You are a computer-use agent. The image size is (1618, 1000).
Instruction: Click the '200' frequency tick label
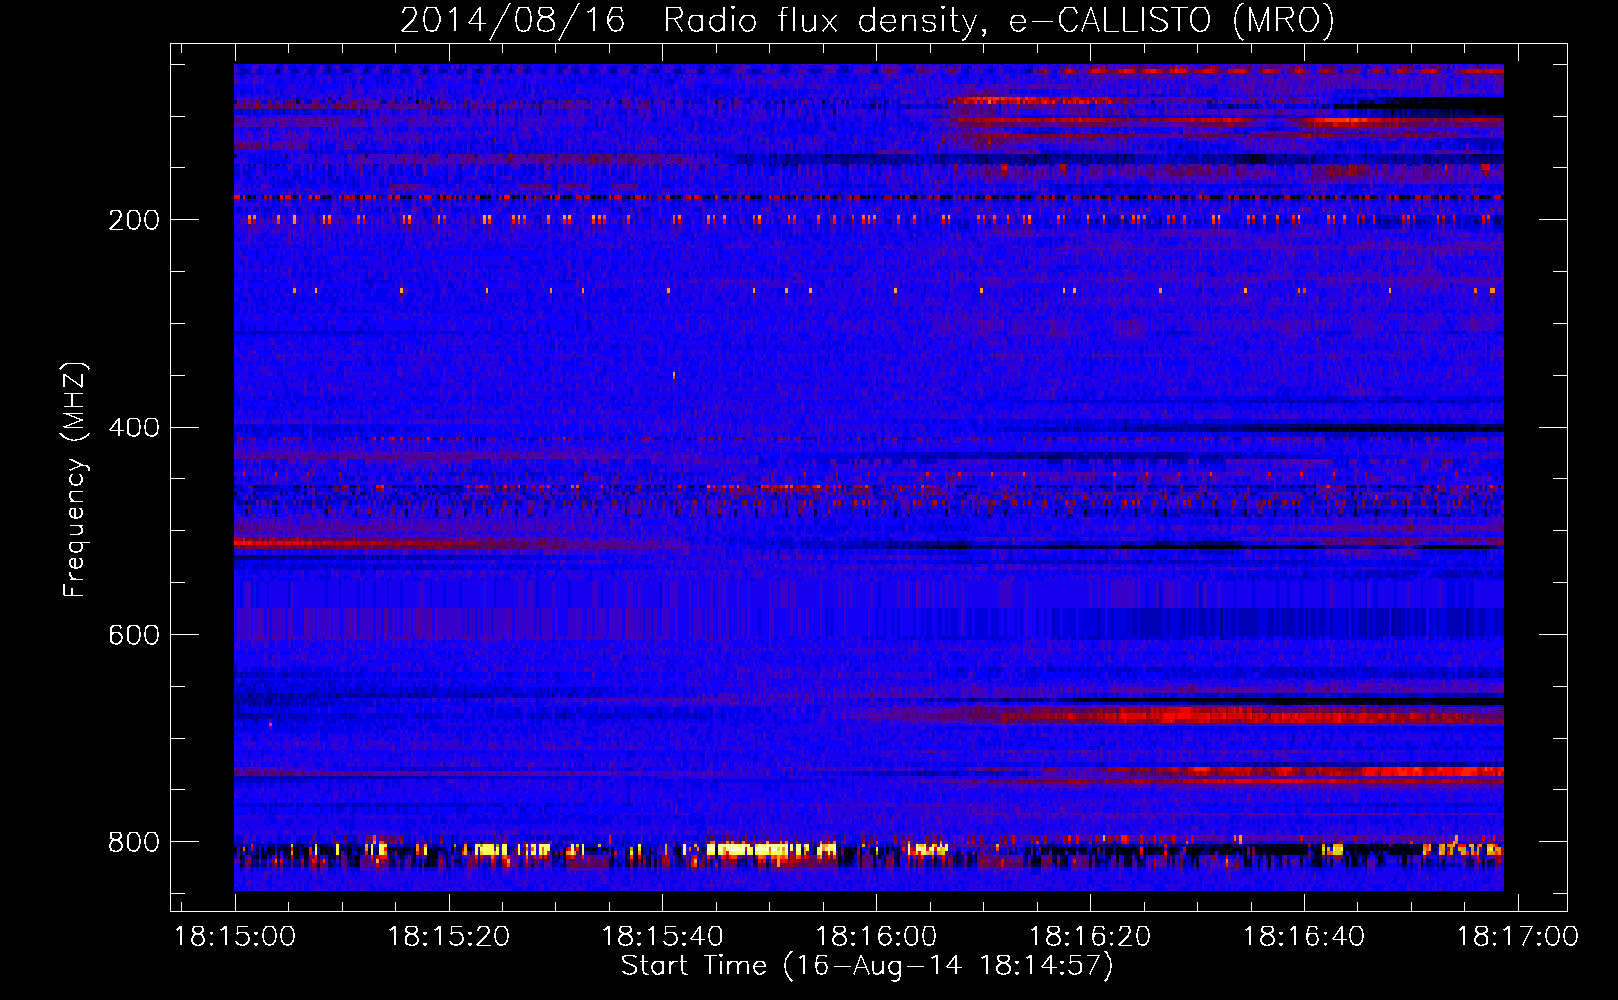click(133, 220)
